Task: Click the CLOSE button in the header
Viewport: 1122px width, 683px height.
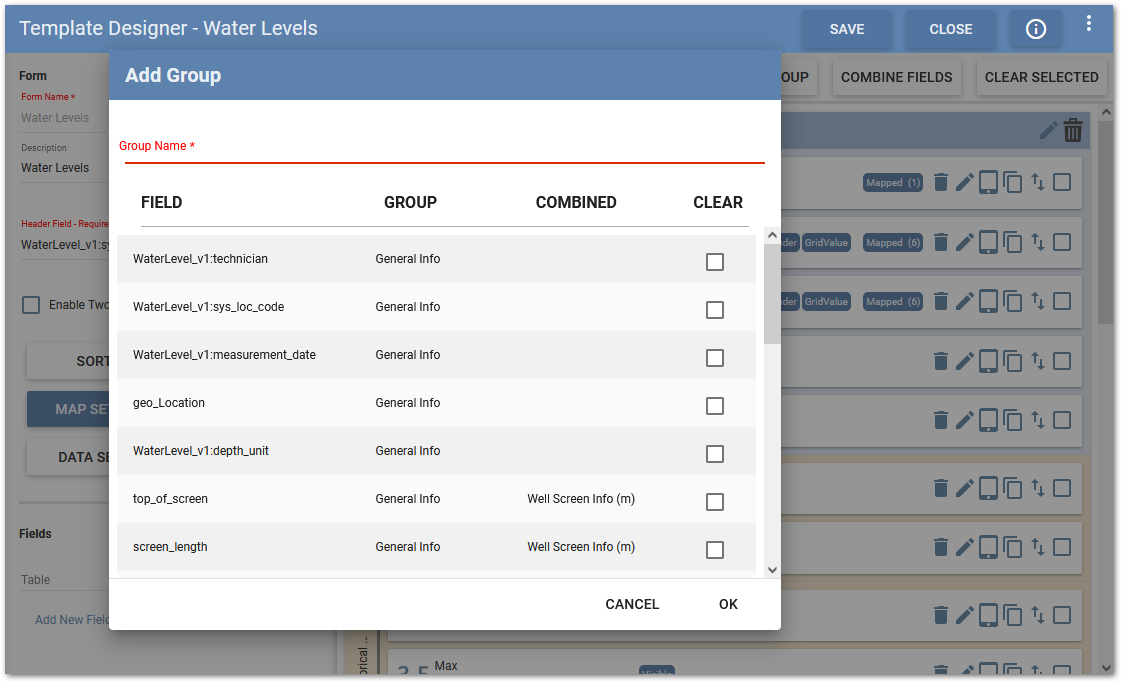Action: tap(950, 29)
